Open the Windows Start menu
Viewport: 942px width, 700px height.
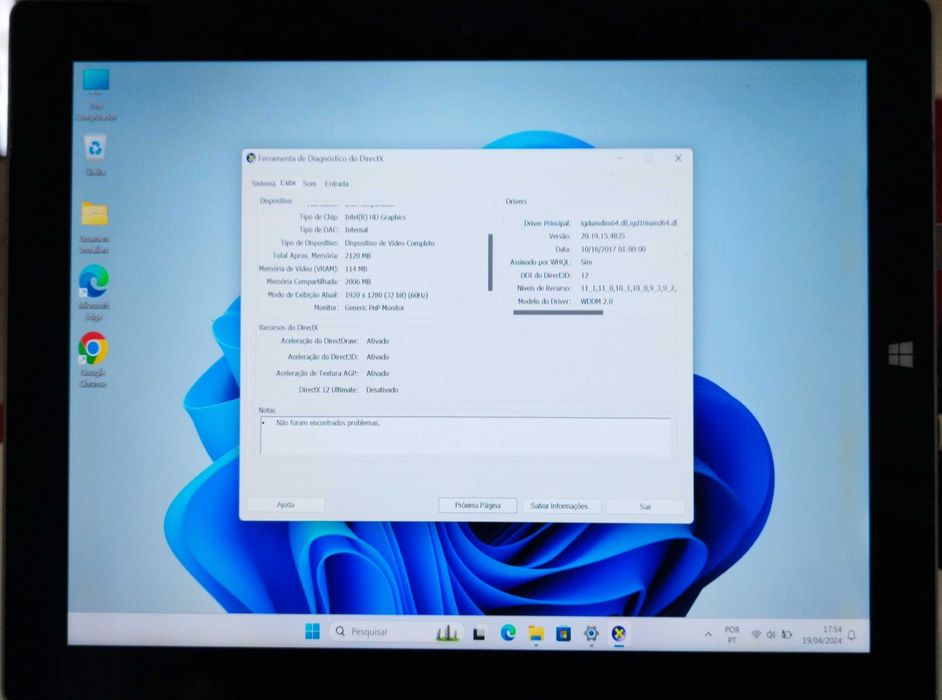312,632
